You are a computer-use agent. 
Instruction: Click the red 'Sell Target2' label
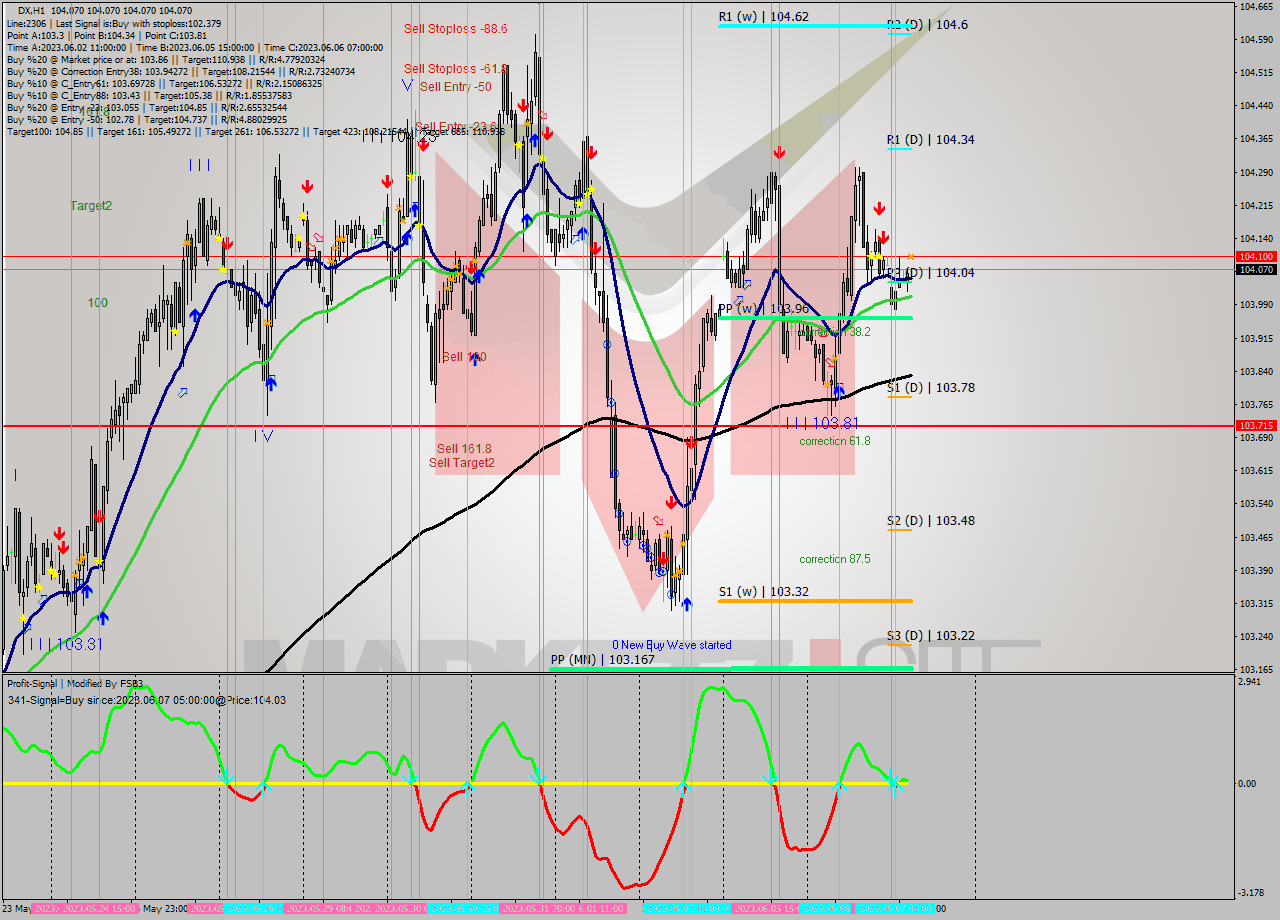click(x=462, y=462)
